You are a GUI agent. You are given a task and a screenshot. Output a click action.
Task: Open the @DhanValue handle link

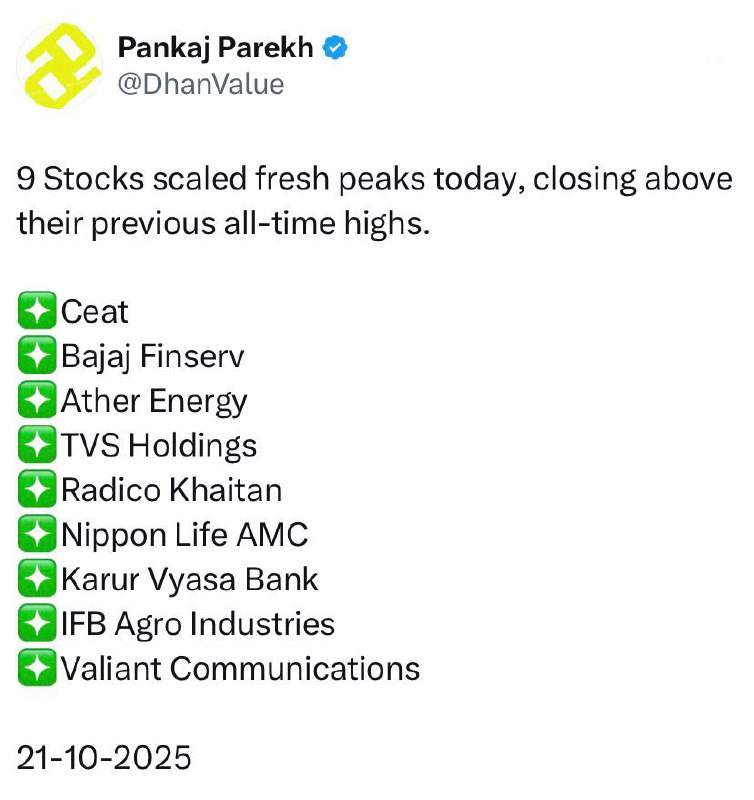(201, 84)
